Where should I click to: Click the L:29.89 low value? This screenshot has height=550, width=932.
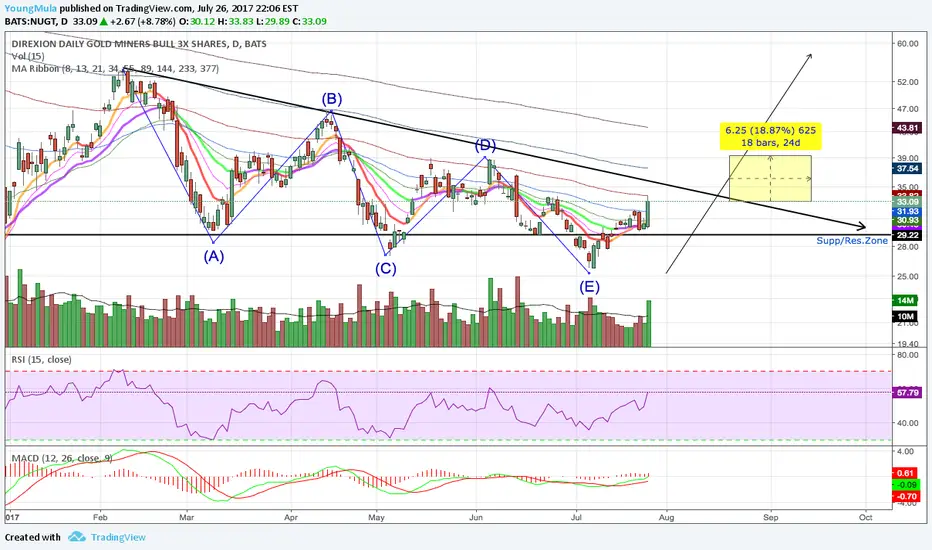273,21
